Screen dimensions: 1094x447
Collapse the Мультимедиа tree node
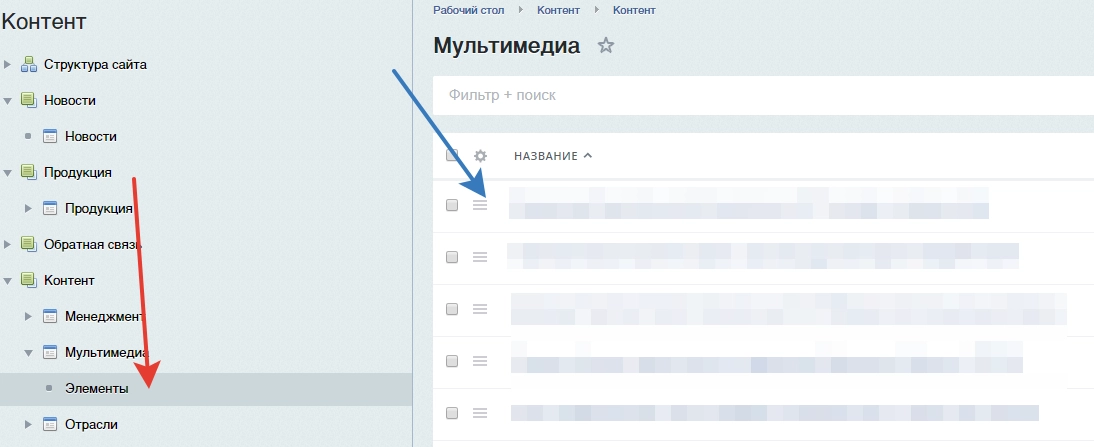point(29,353)
